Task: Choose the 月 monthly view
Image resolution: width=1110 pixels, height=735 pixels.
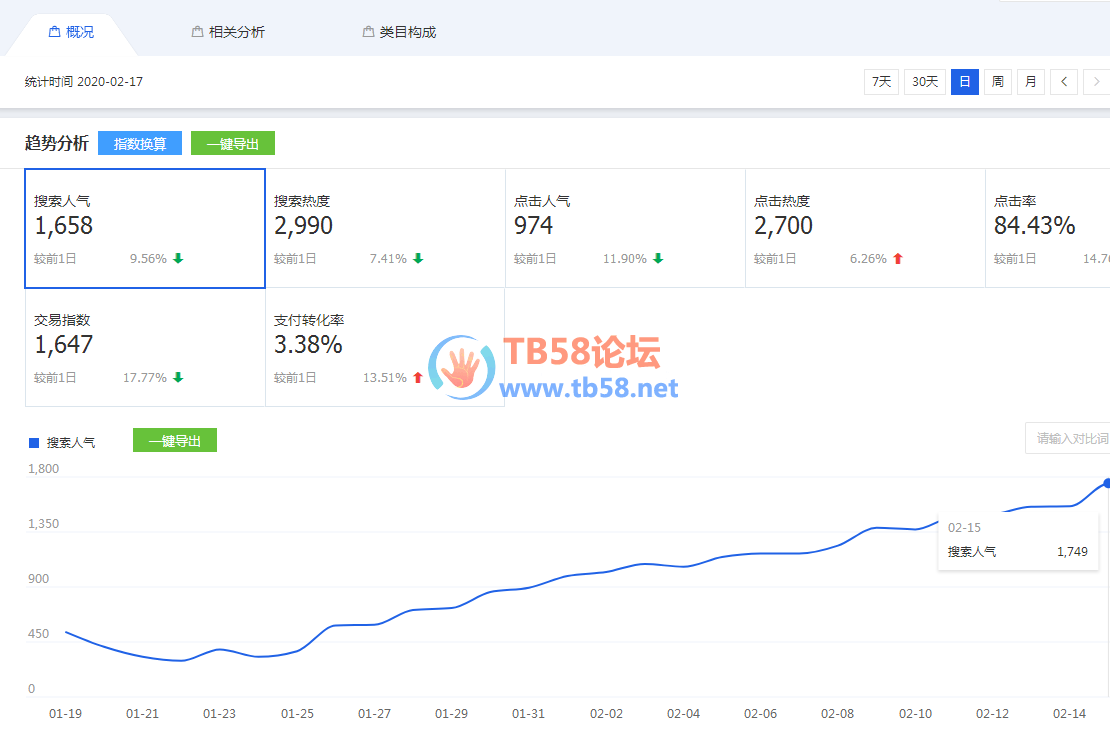Action: coord(1031,81)
